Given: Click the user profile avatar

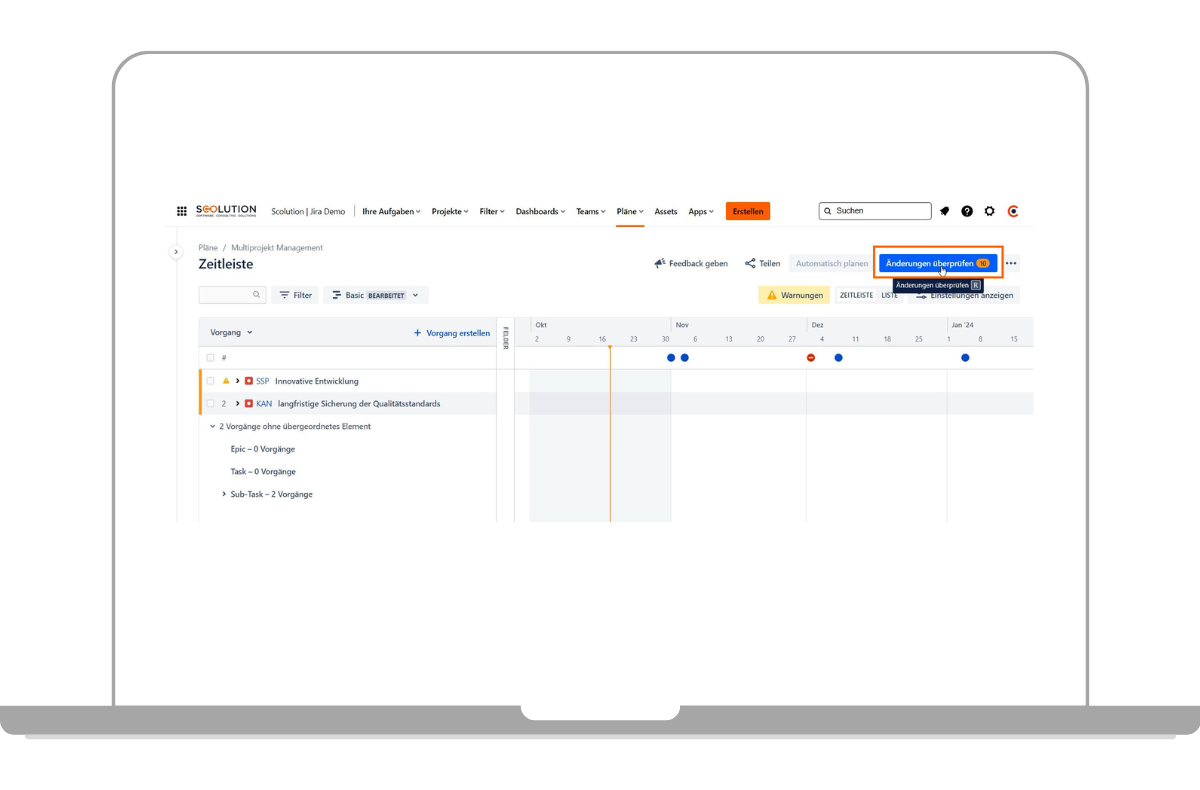Looking at the screenshot, I should pos(1013,211).
